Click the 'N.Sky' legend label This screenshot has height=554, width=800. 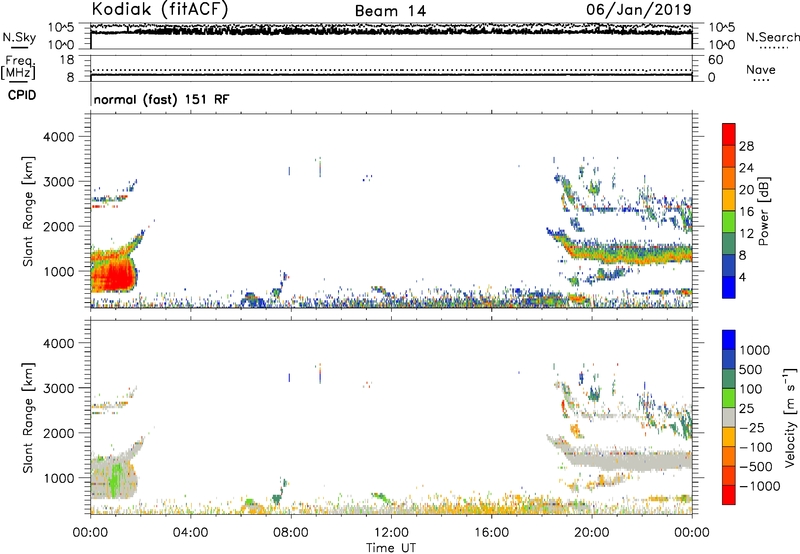(19, 37)
